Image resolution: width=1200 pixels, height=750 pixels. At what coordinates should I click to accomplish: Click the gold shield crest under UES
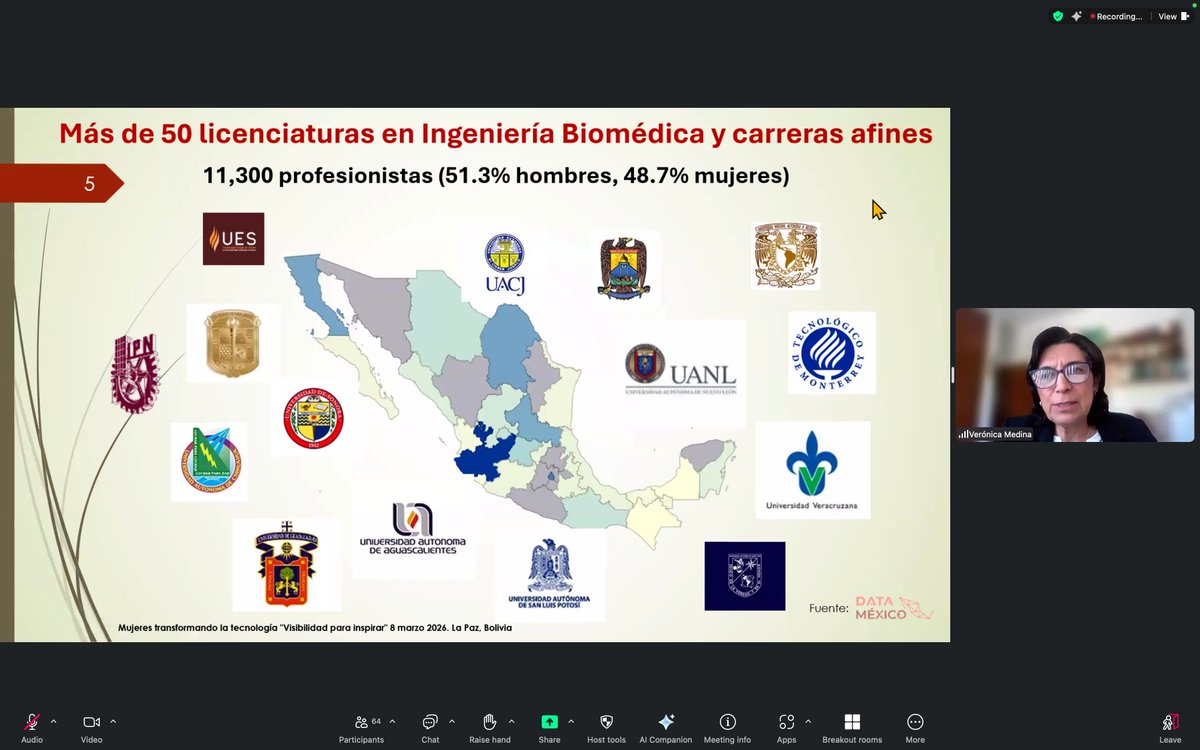pyautogui.click(x=232, y=343)
